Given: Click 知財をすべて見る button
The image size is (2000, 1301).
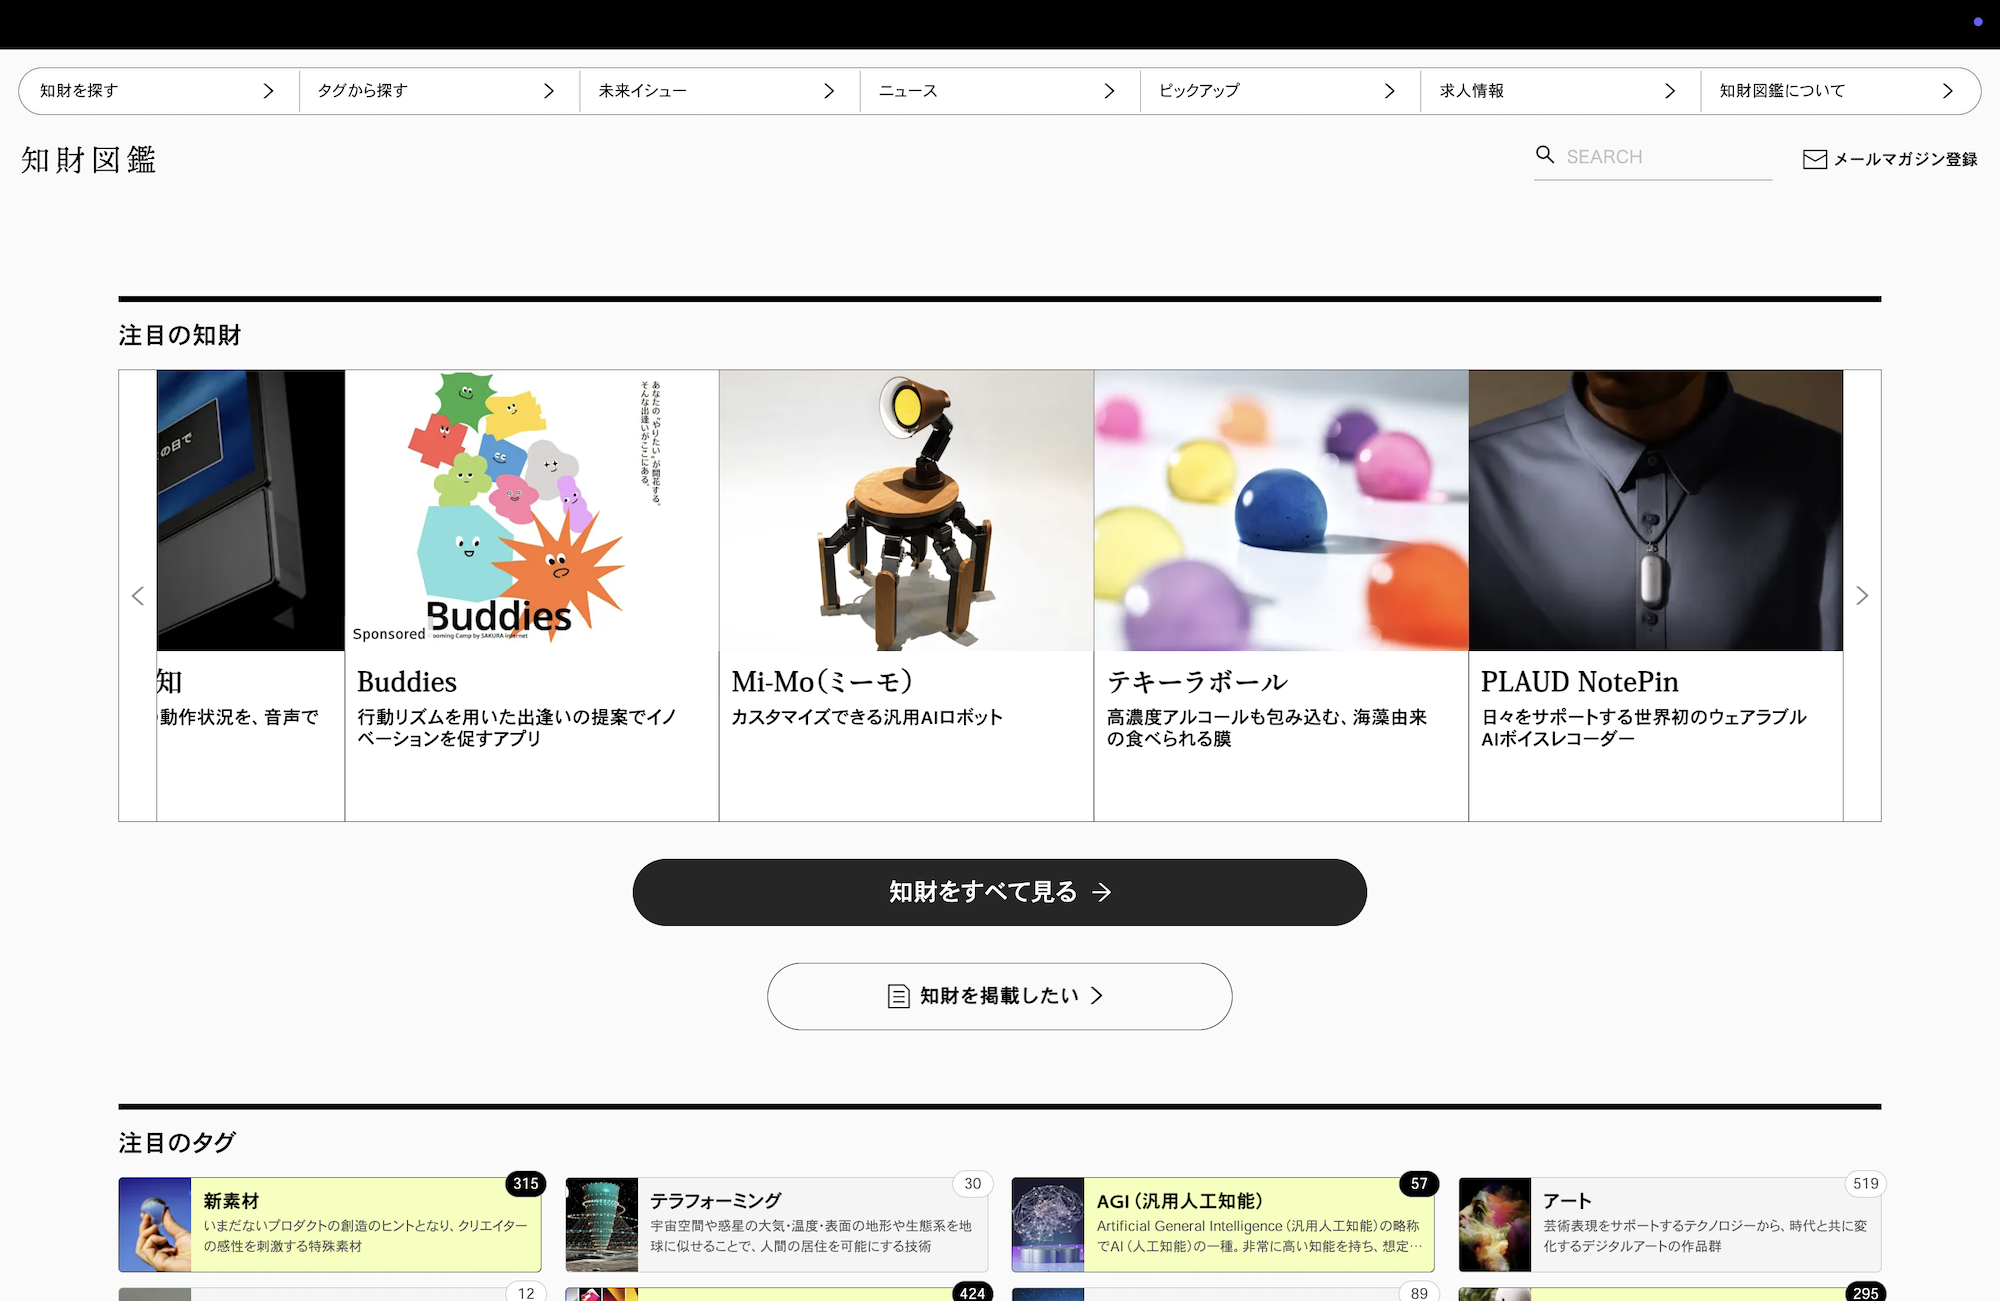Looking at the screenshot, I should point(999,892).
